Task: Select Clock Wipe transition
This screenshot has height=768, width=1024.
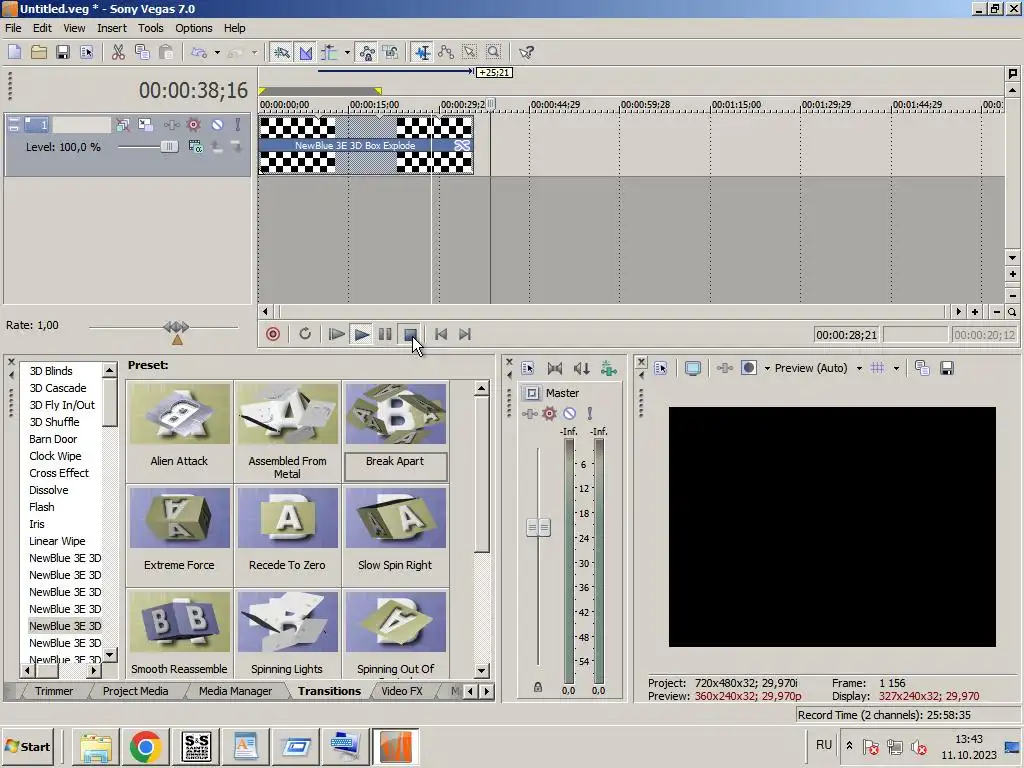Action: point(56,456)
